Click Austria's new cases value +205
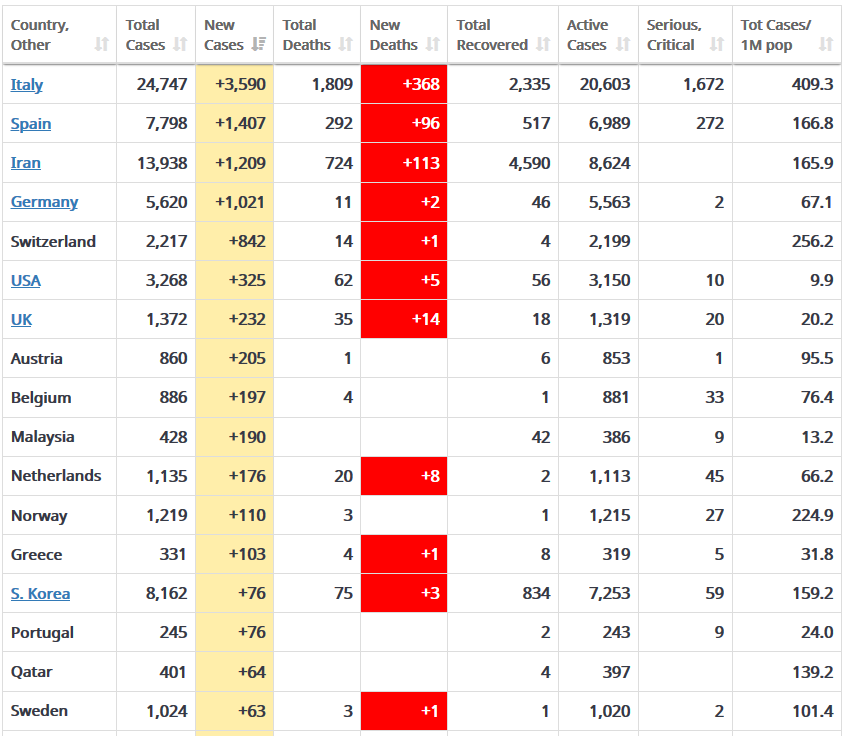 point(247,359)
